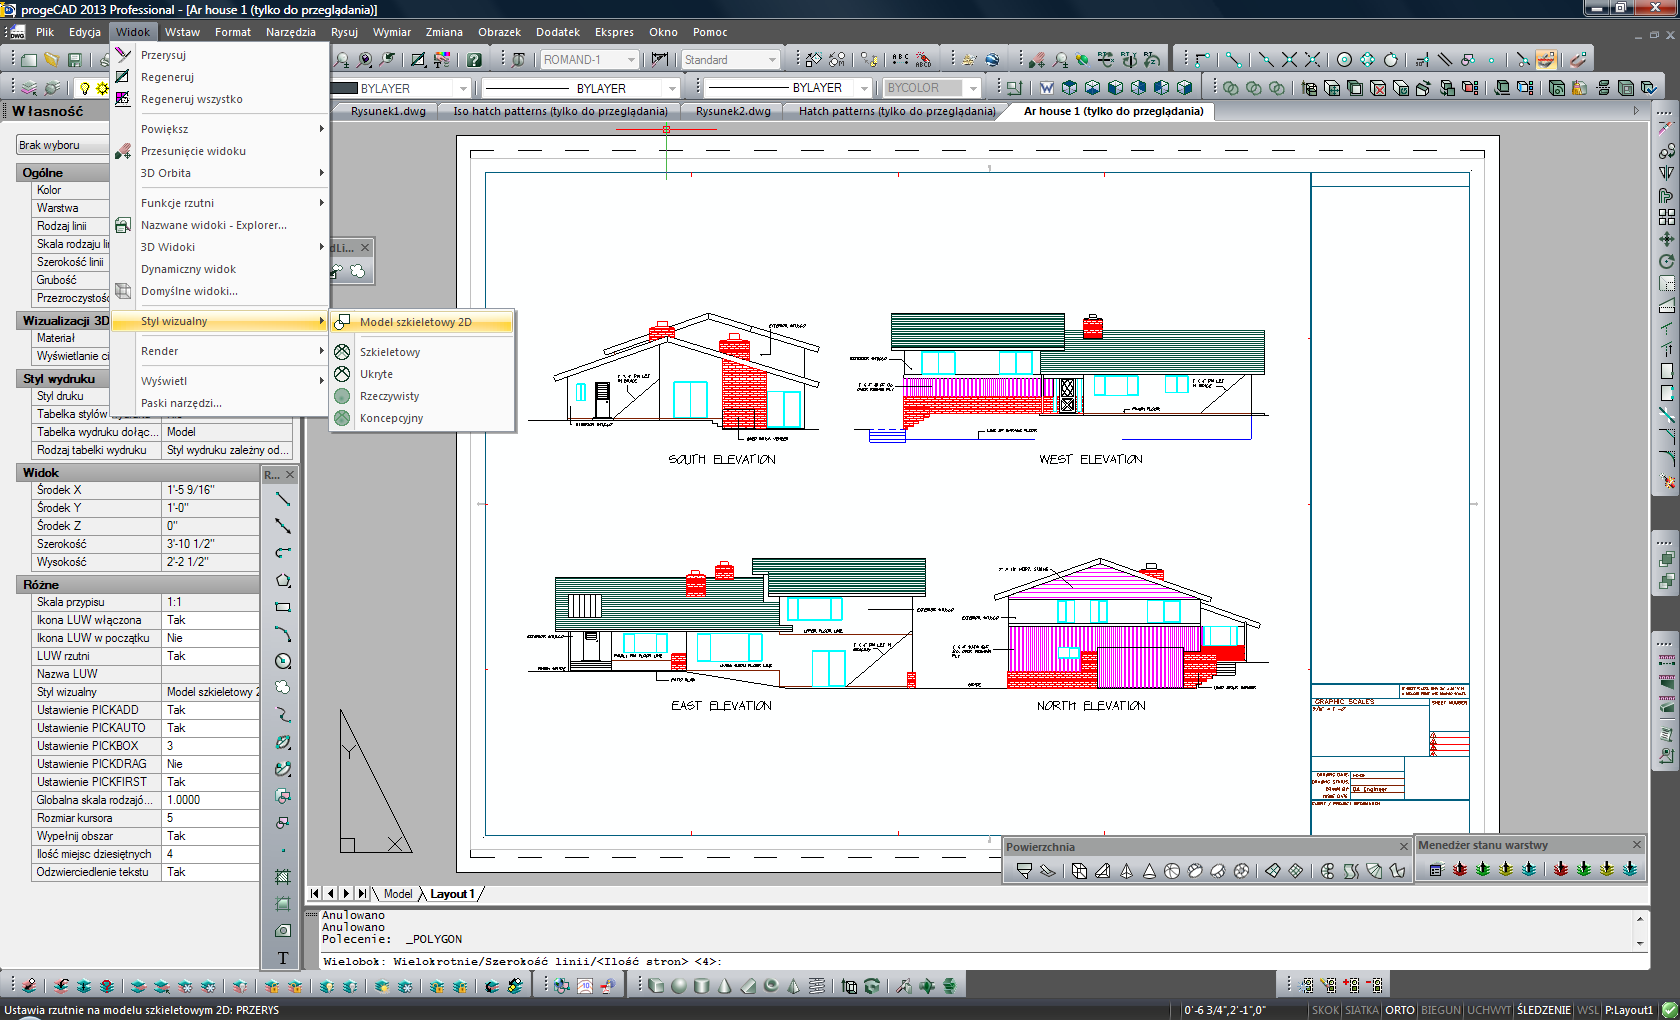The image size is (1680, 1020).
Task: Click the Model layout tab
Action: coord(397,894)
